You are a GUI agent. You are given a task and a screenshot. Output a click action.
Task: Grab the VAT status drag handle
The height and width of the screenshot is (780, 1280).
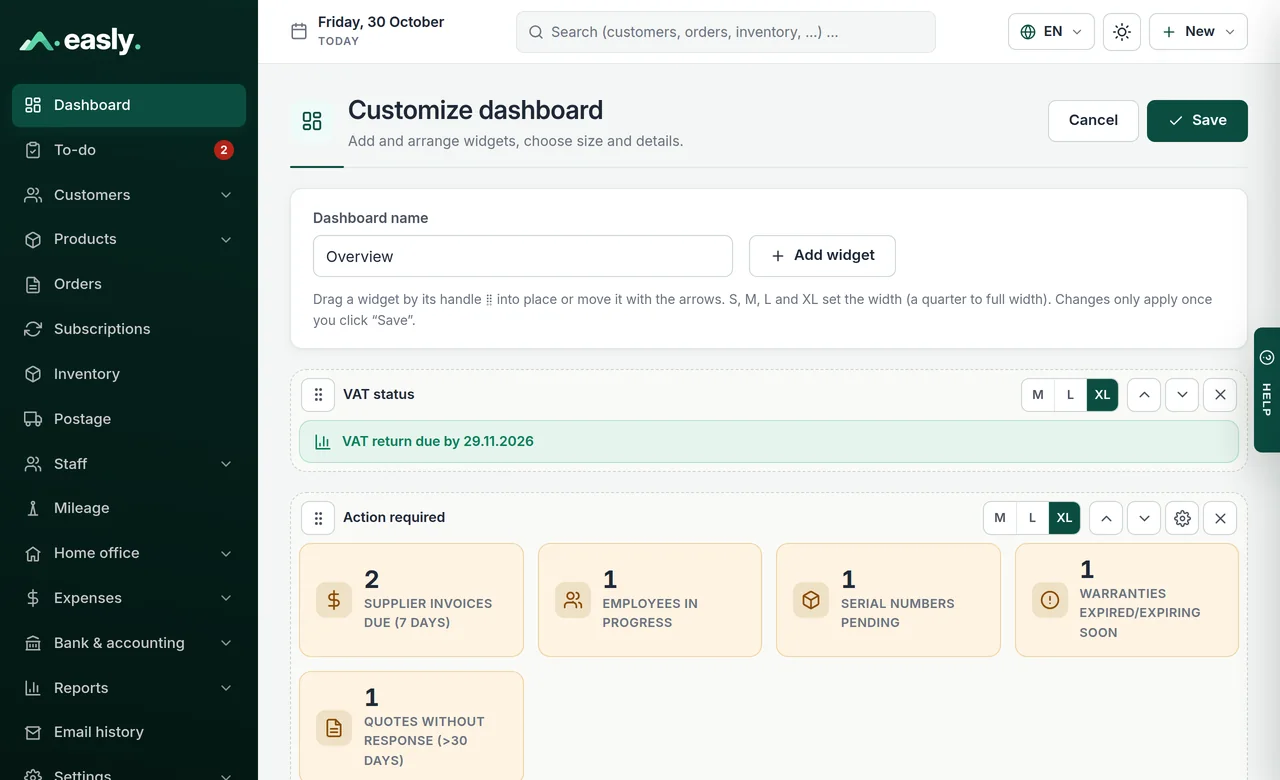(318, 395)
